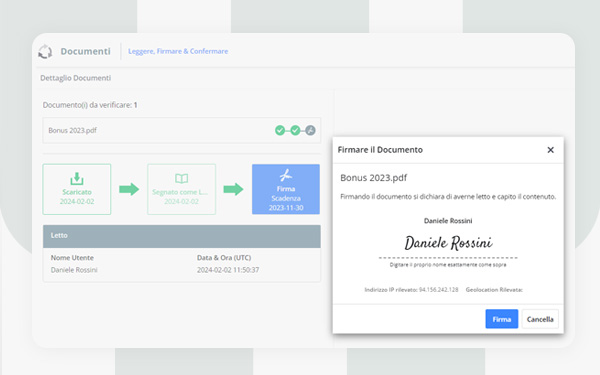Click the Firmare il Documento dialog title
Screen dimensions: 600x375
click(x=380, y=150)
